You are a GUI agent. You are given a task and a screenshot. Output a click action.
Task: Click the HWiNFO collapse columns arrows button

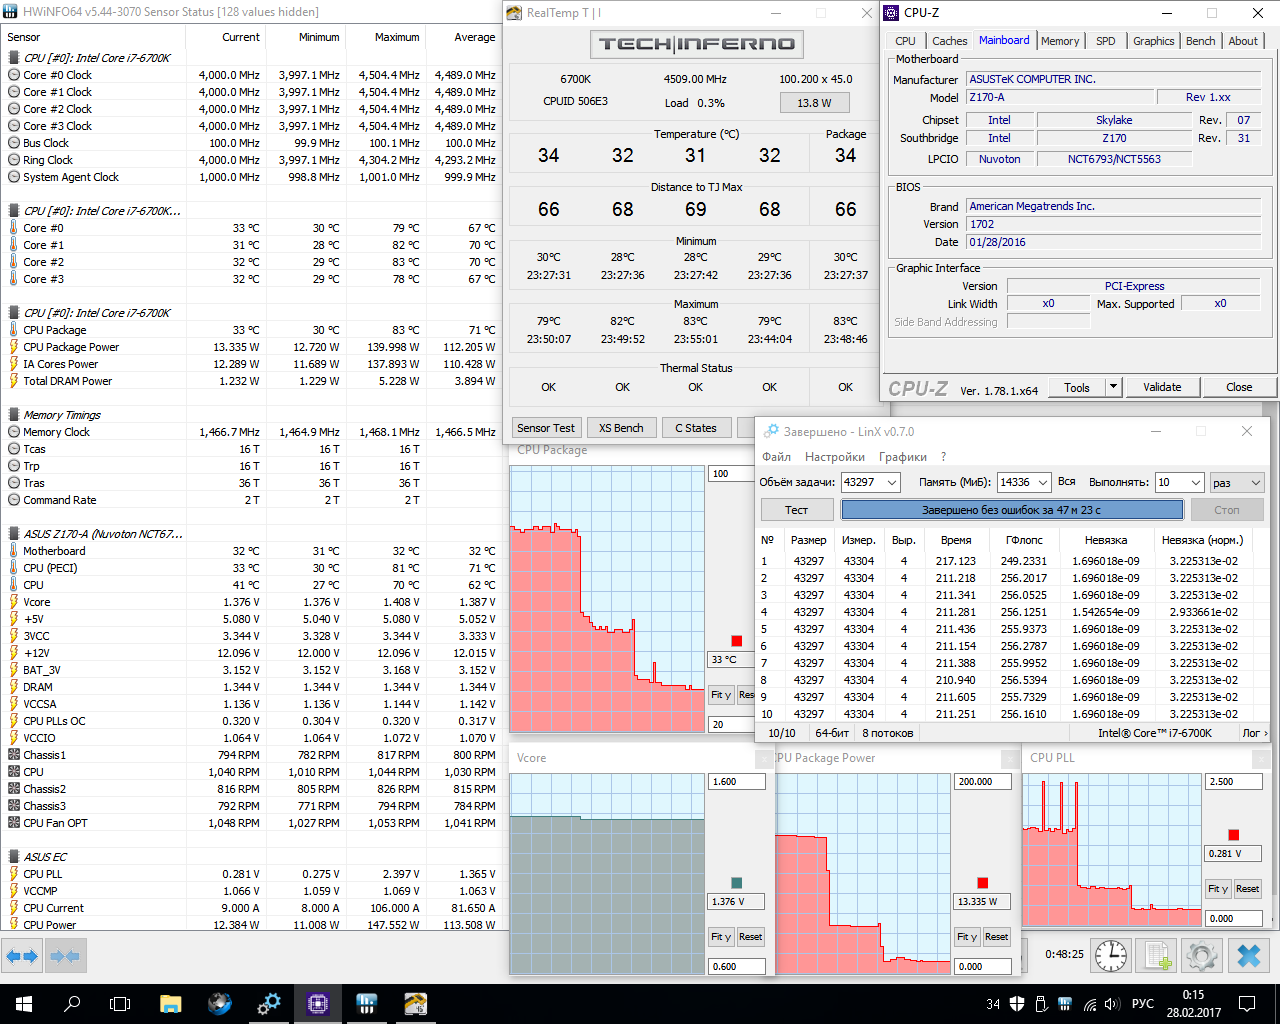65,956
